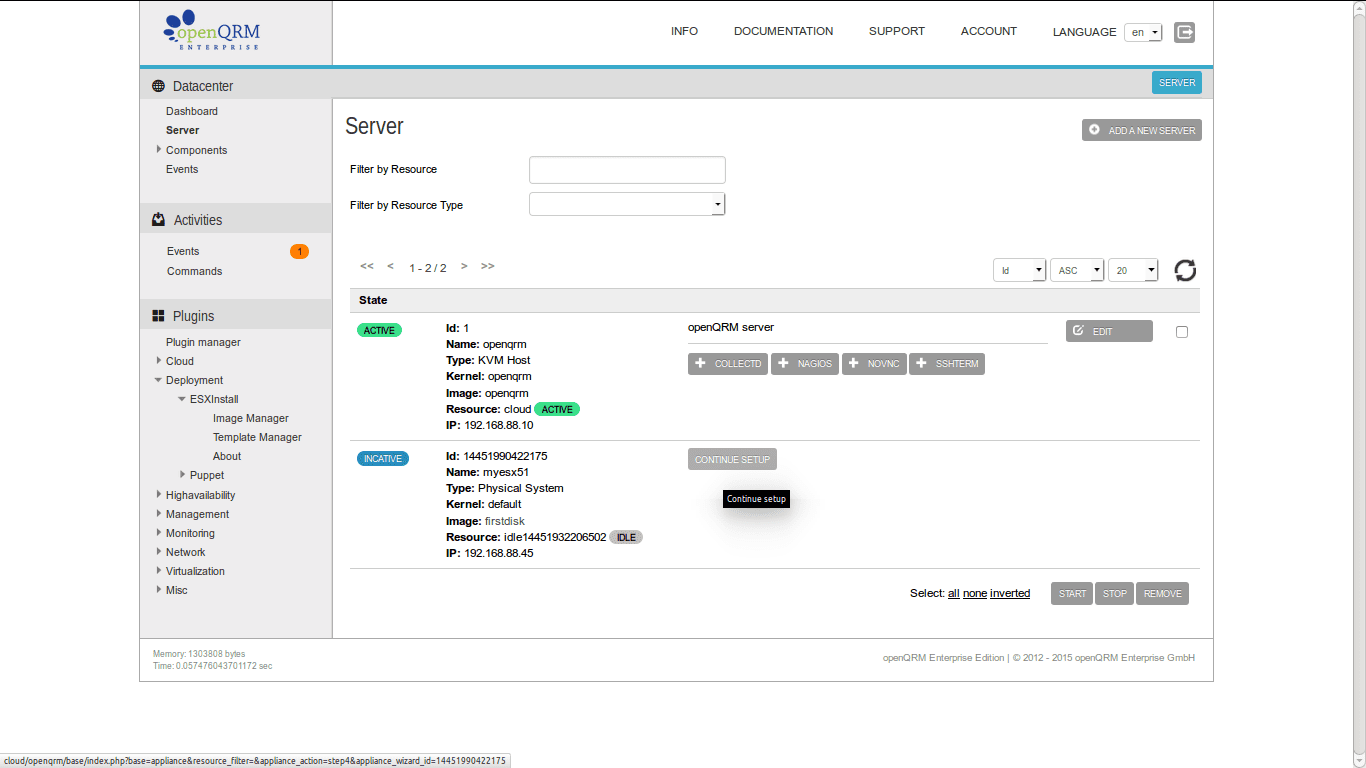Expand the Components tree node
Image resolution: width=1366 pixels, height=768 pixels.
[158, 149]
